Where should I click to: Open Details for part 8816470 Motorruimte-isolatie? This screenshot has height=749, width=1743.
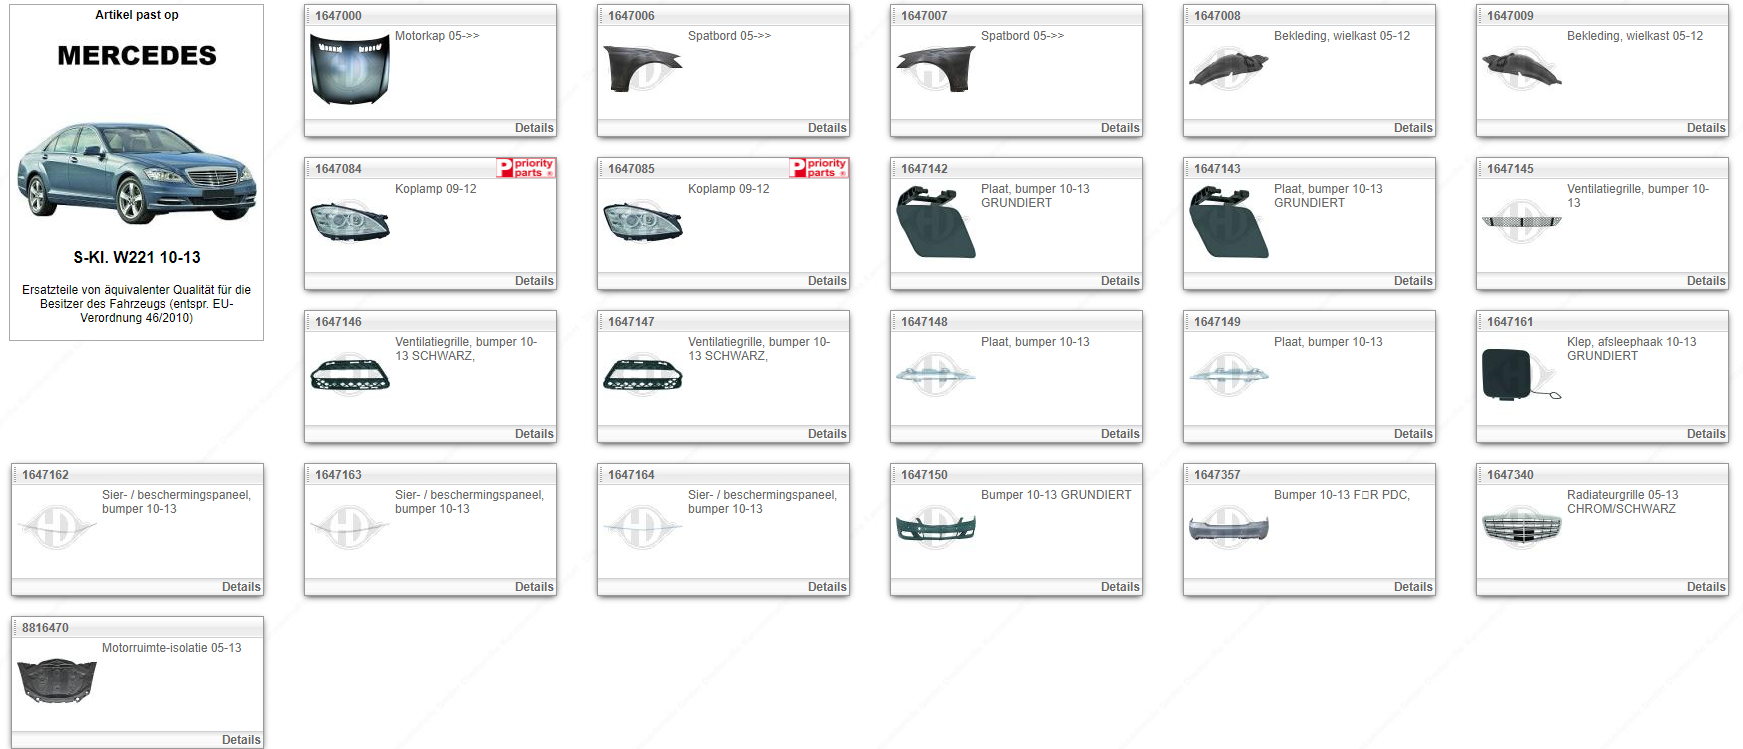pos(241,740)
